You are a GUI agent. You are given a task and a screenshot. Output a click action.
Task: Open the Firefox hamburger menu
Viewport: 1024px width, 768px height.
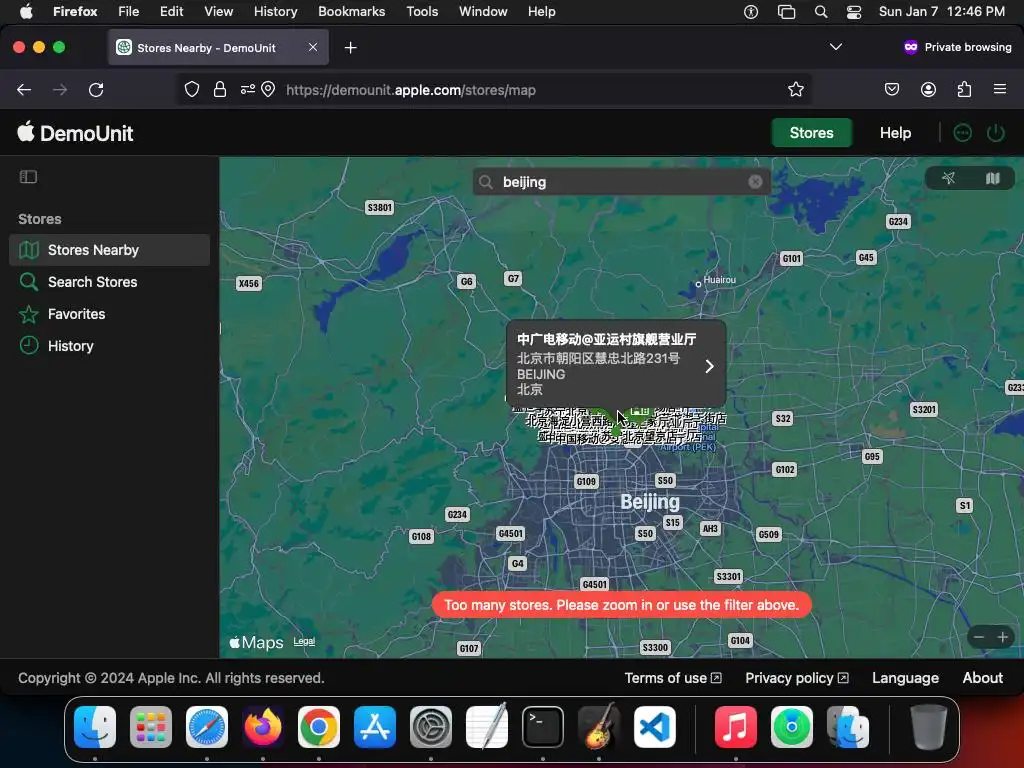tap(999, 89)
